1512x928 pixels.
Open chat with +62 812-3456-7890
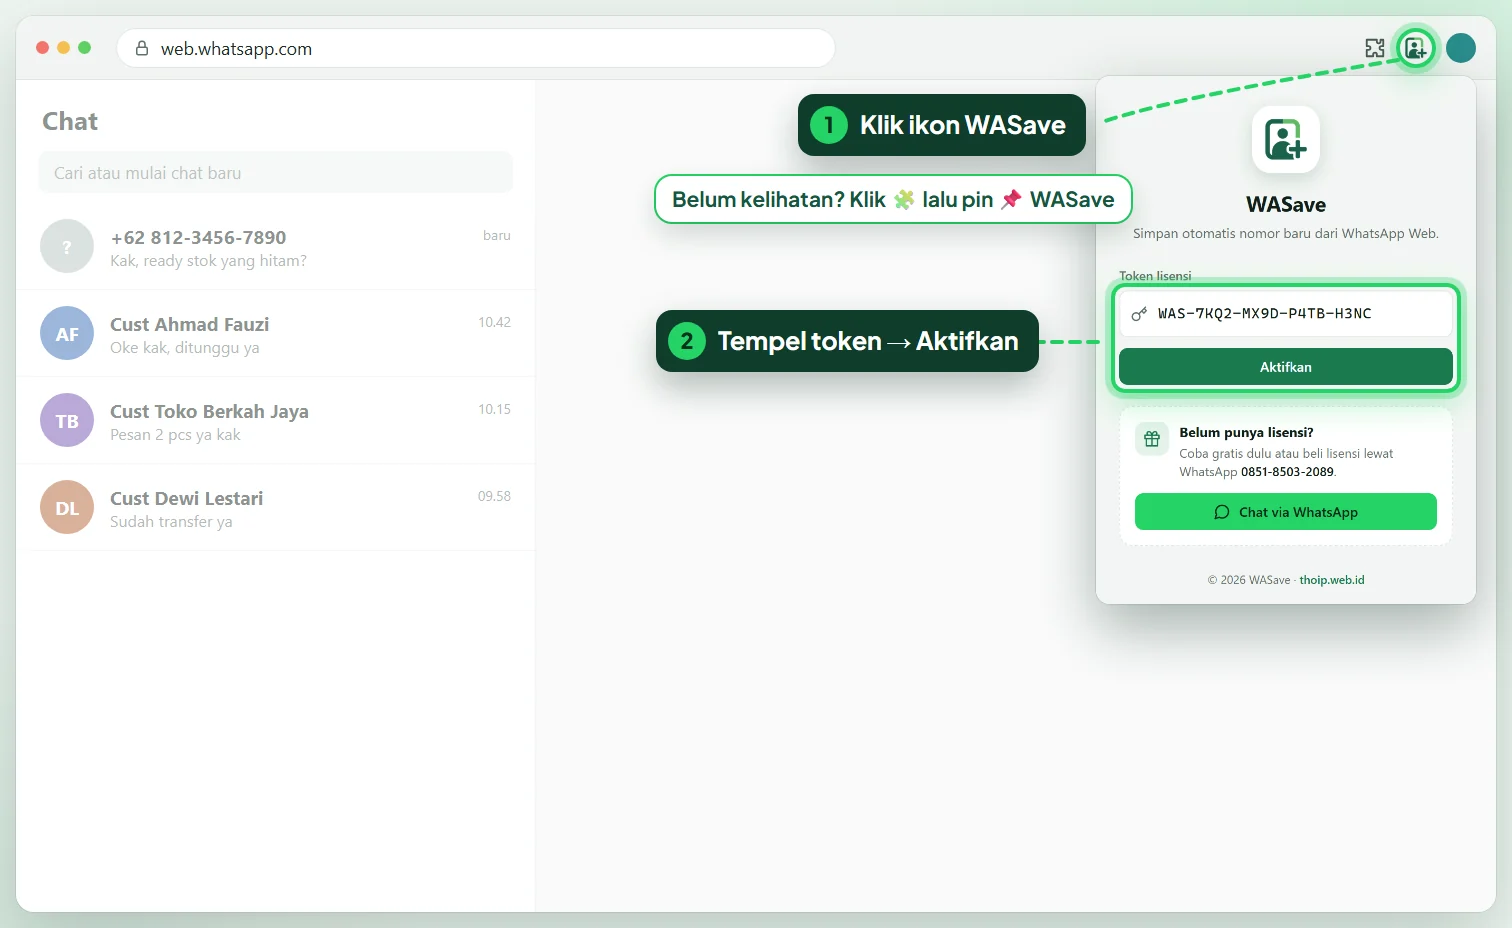click(x=276, y=247)
